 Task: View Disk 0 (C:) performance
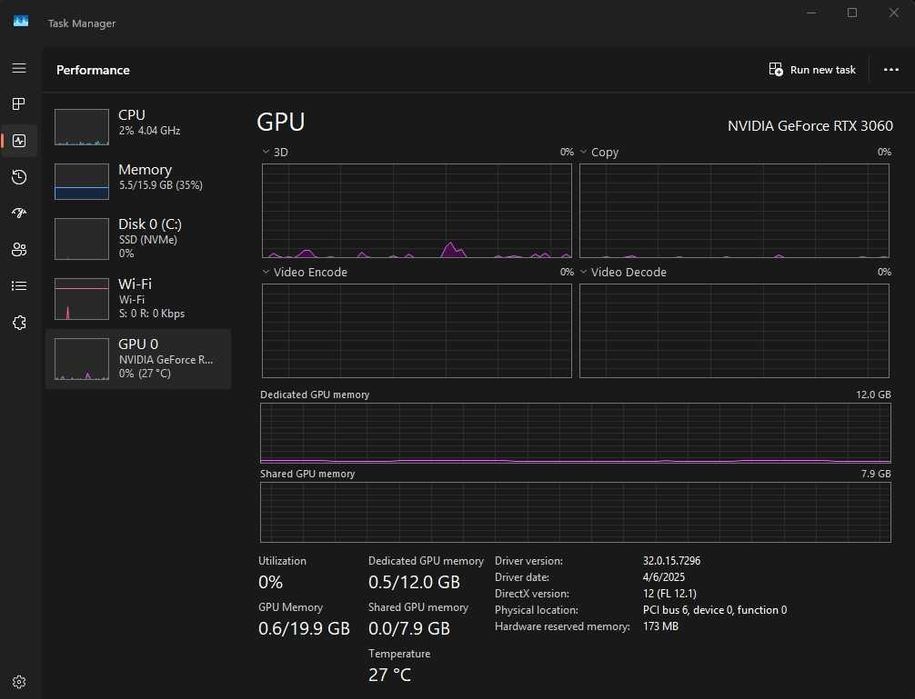(138, 238)
